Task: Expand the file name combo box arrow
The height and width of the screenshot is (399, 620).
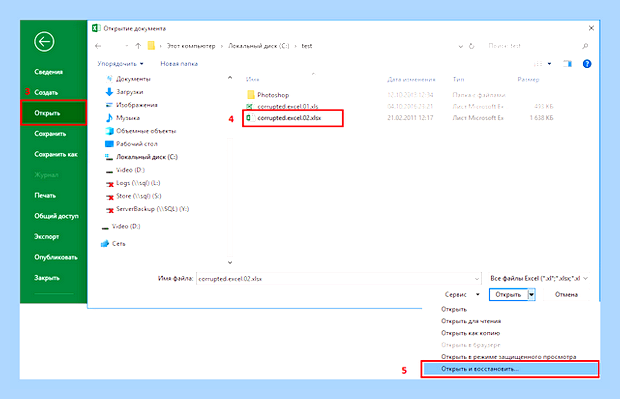Action: pos(476,279)
